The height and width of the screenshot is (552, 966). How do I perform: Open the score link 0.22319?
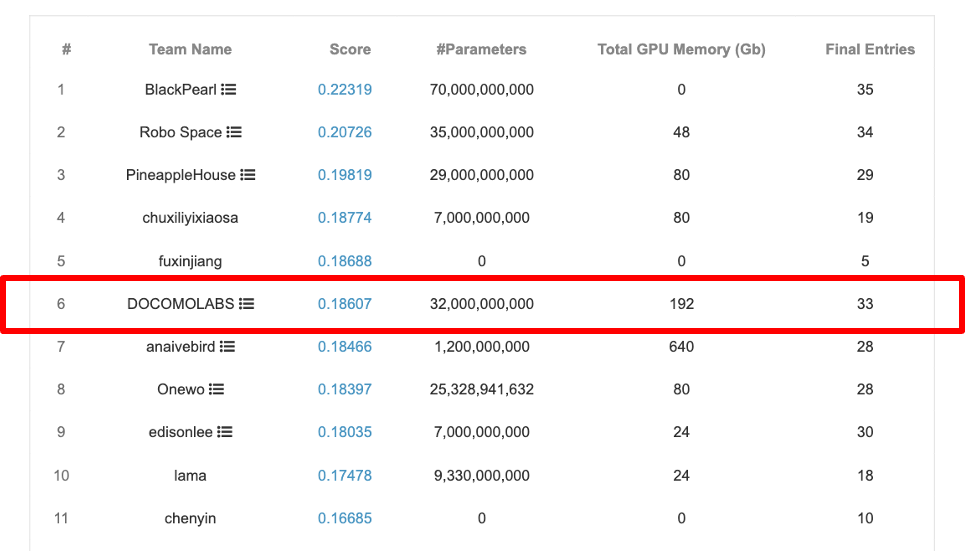(x=344, y=89)
